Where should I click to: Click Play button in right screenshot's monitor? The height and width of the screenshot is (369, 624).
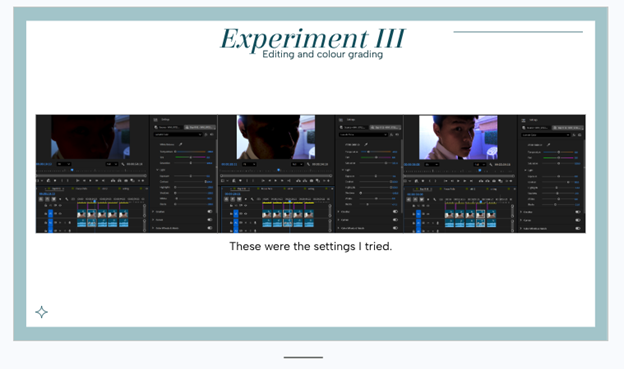[x=458, y=181]
